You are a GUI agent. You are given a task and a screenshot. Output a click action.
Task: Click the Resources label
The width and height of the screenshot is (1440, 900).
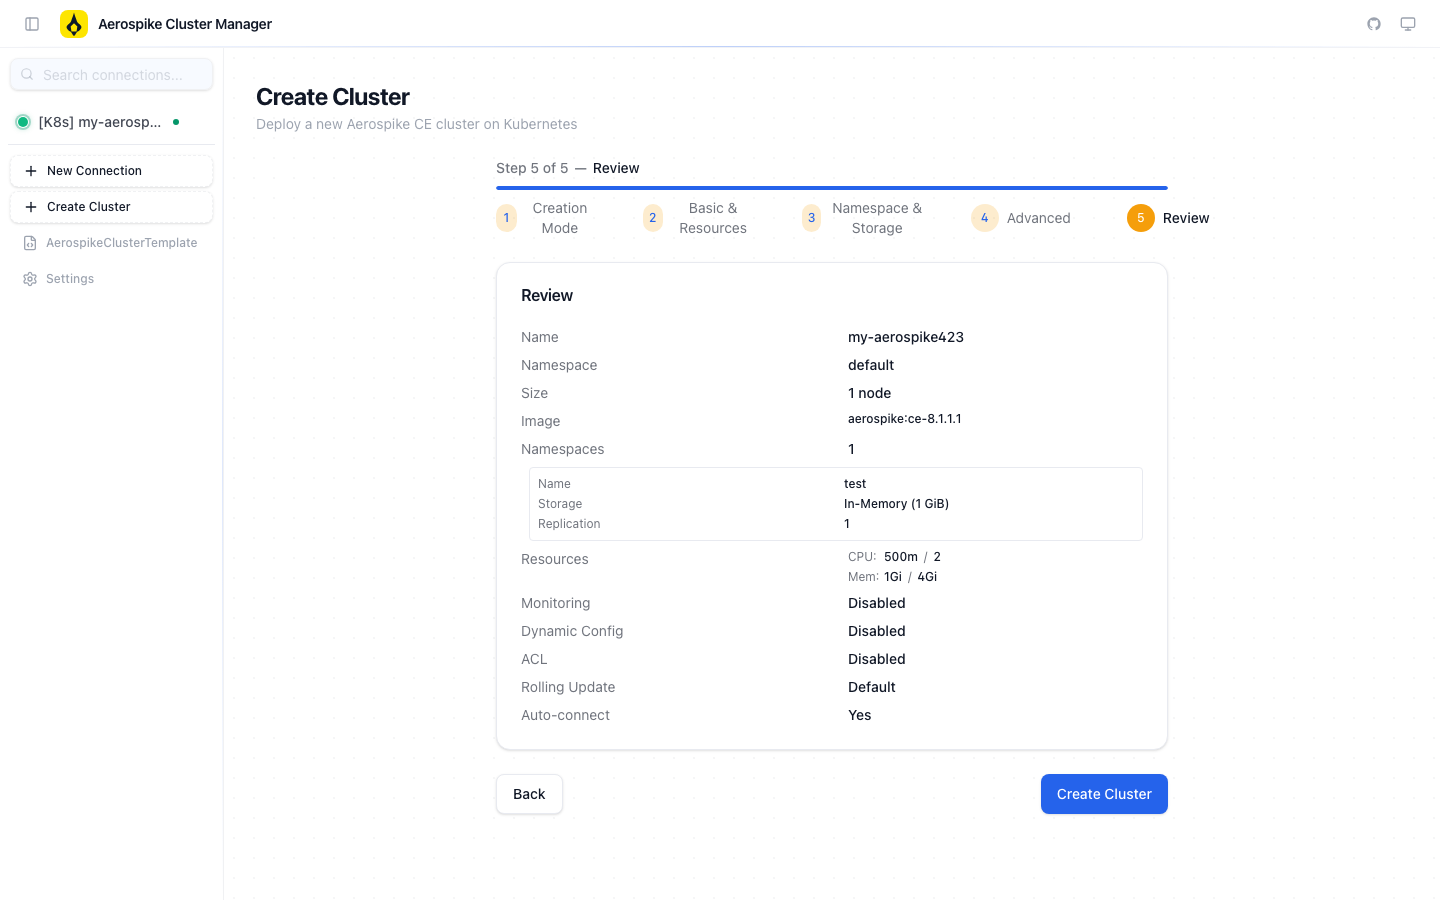[555, 559]
